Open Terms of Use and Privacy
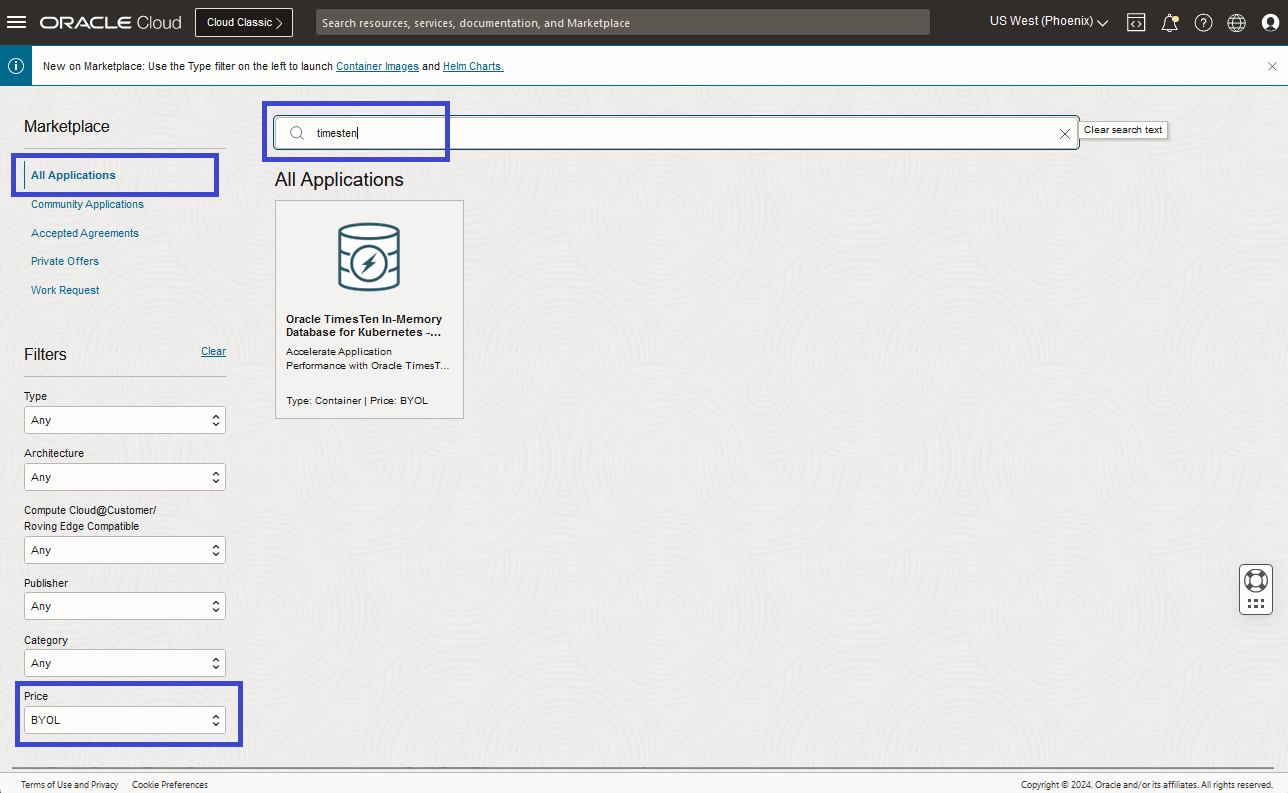1288x793 pixels. [69, 785]
